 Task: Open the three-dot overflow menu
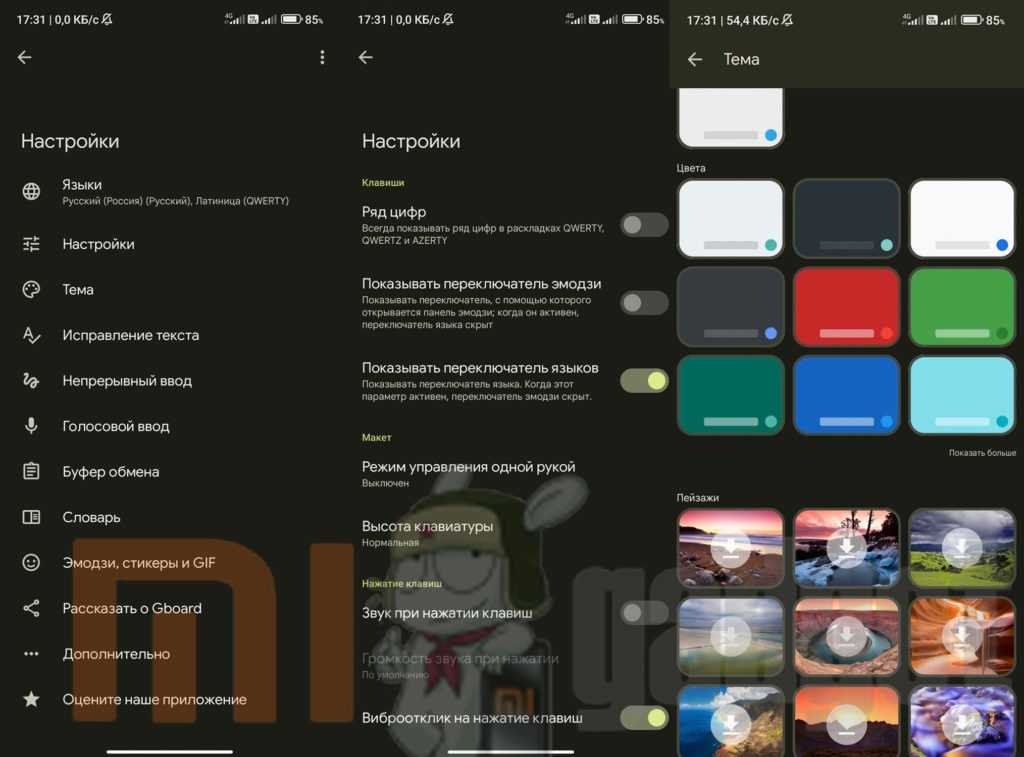(322, 58)
